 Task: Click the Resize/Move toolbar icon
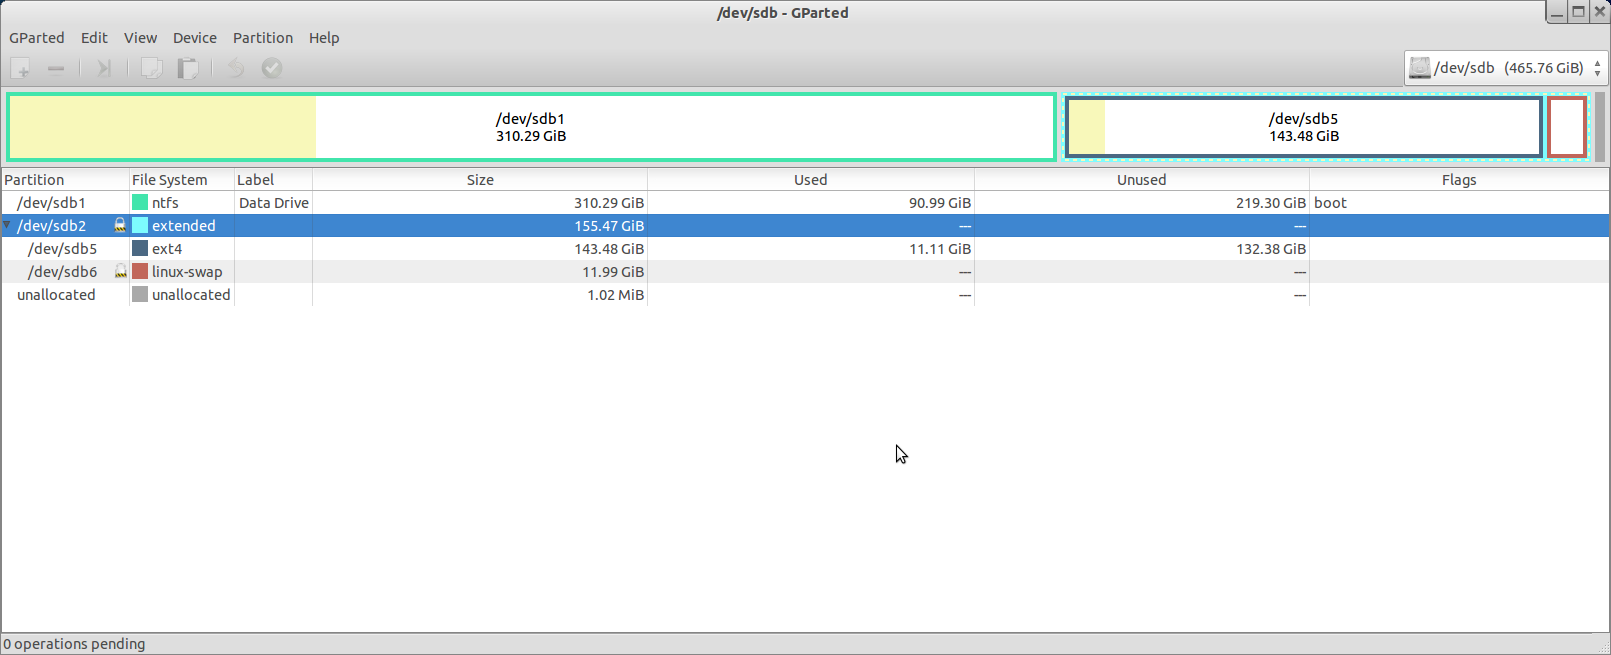coord(103,68)
